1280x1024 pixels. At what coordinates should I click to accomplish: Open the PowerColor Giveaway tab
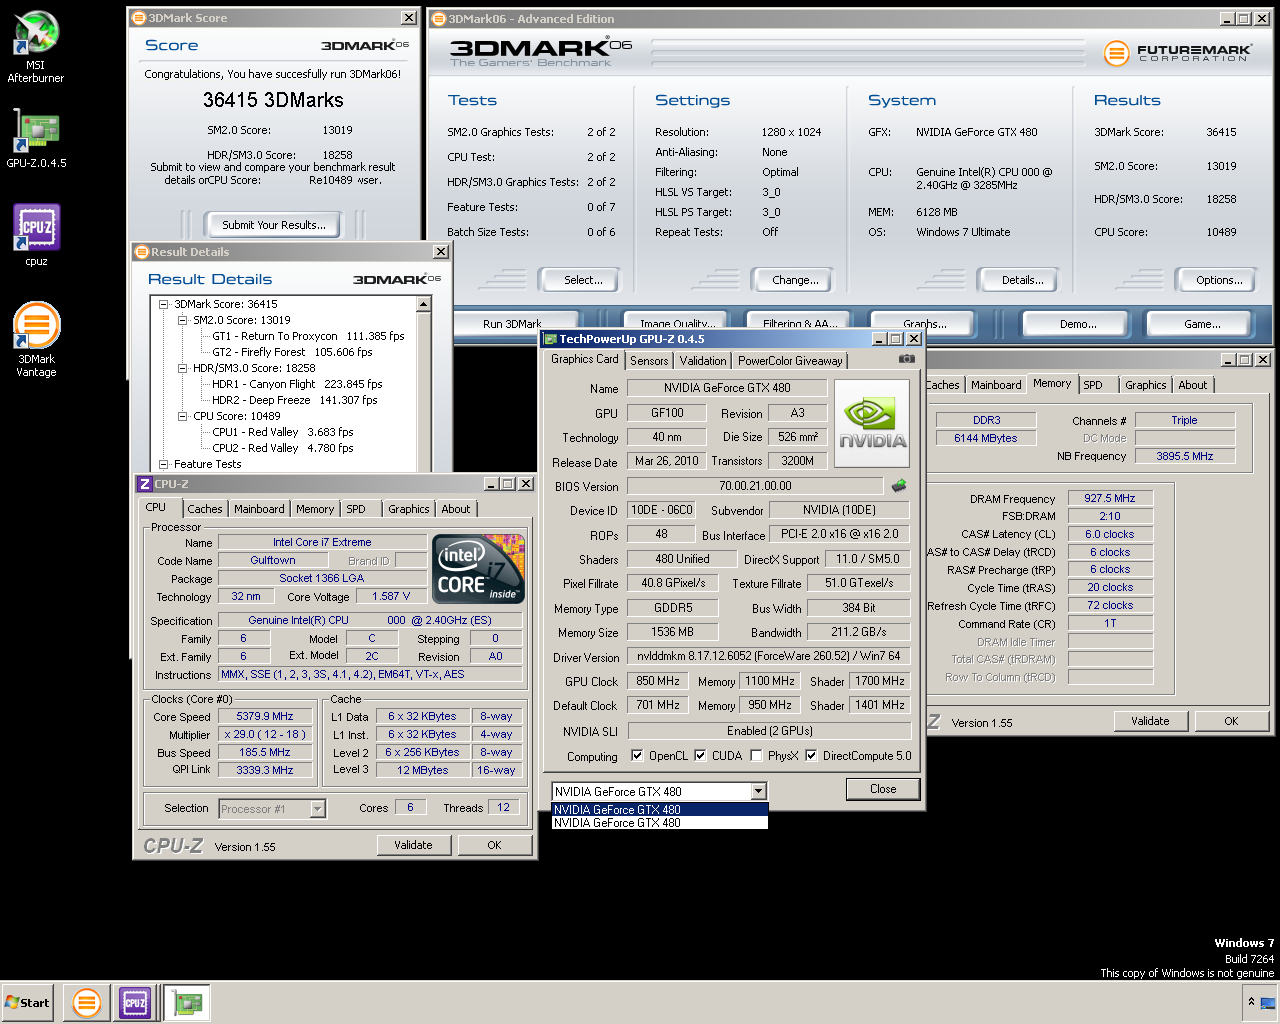790,361
